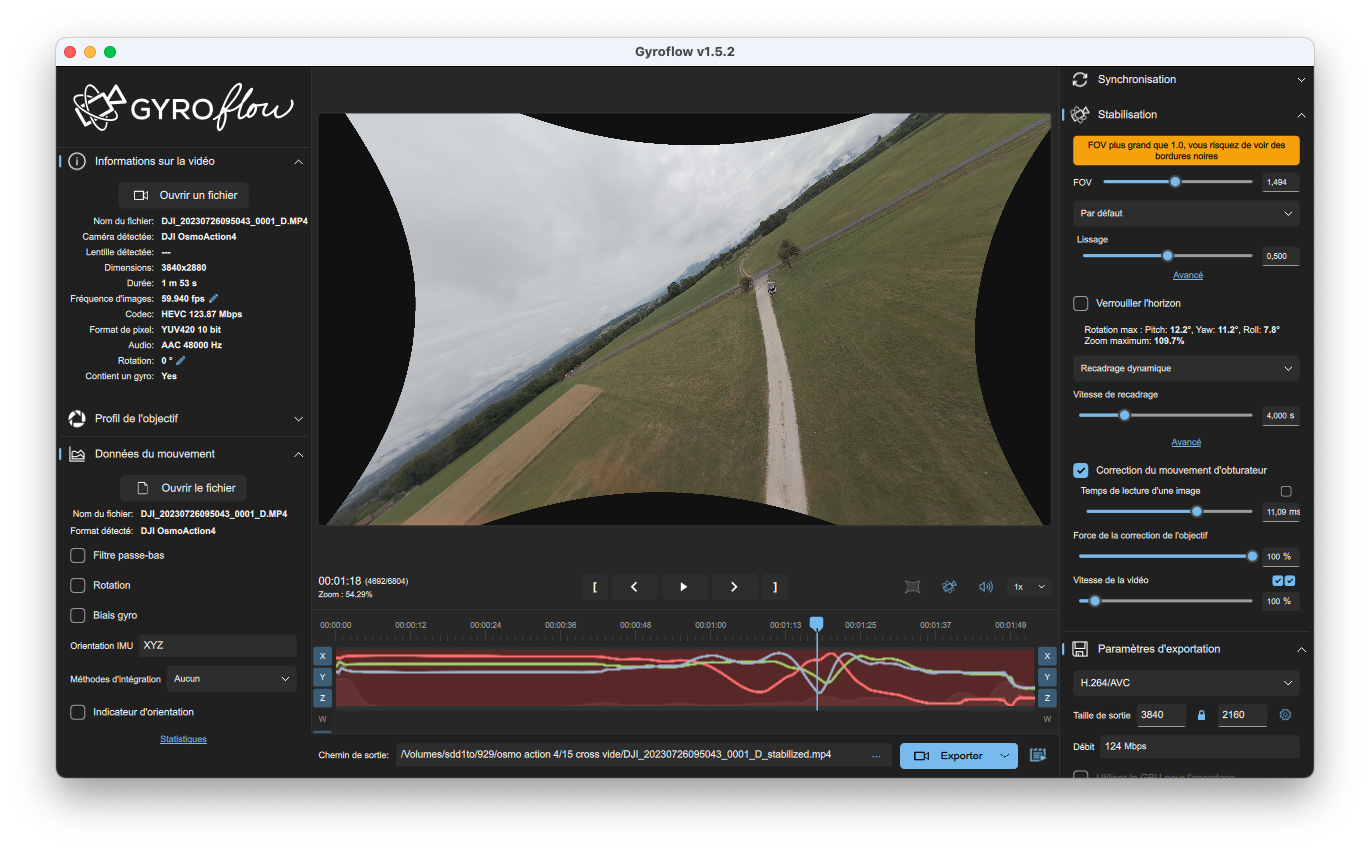1370x852 pixels.
Task: Open Méthodes d'intégration Aucun dropdown
Action: [232, 679]
